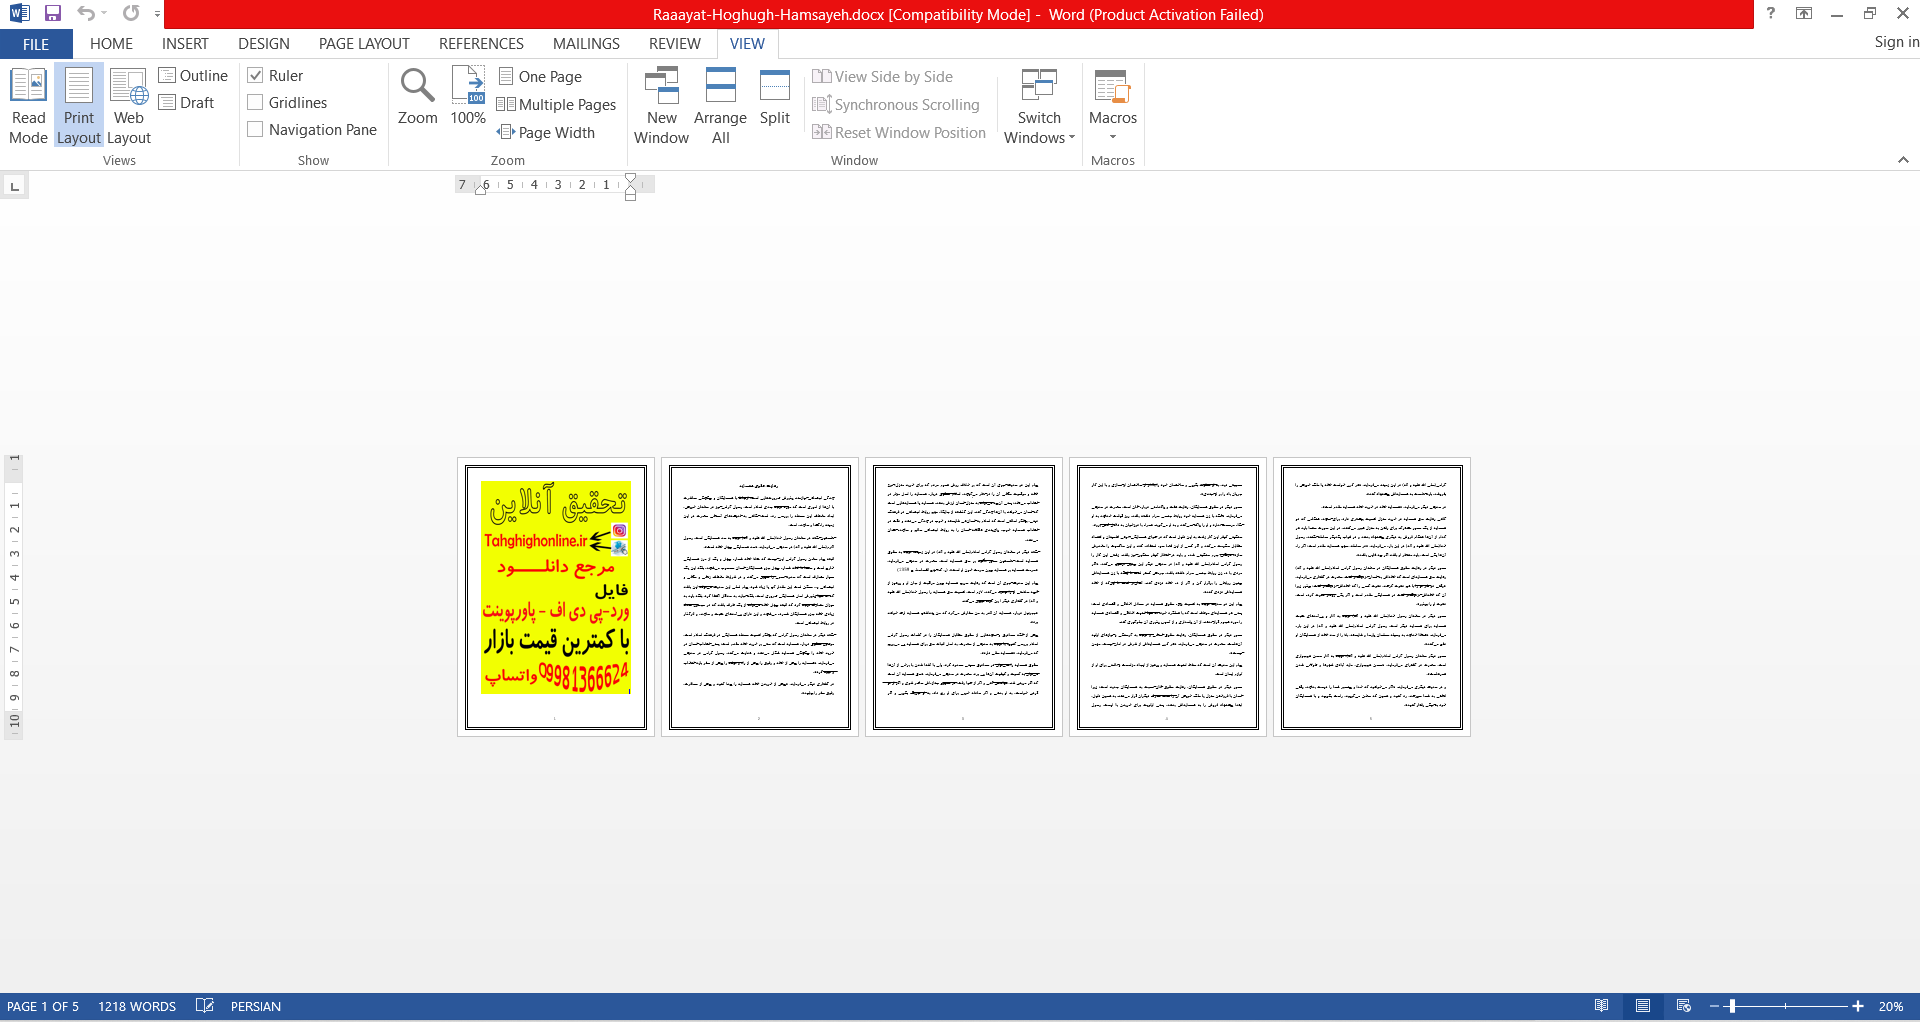Click the Sign in link
Screen dimensions: 1922x1022
(1896, 42)
